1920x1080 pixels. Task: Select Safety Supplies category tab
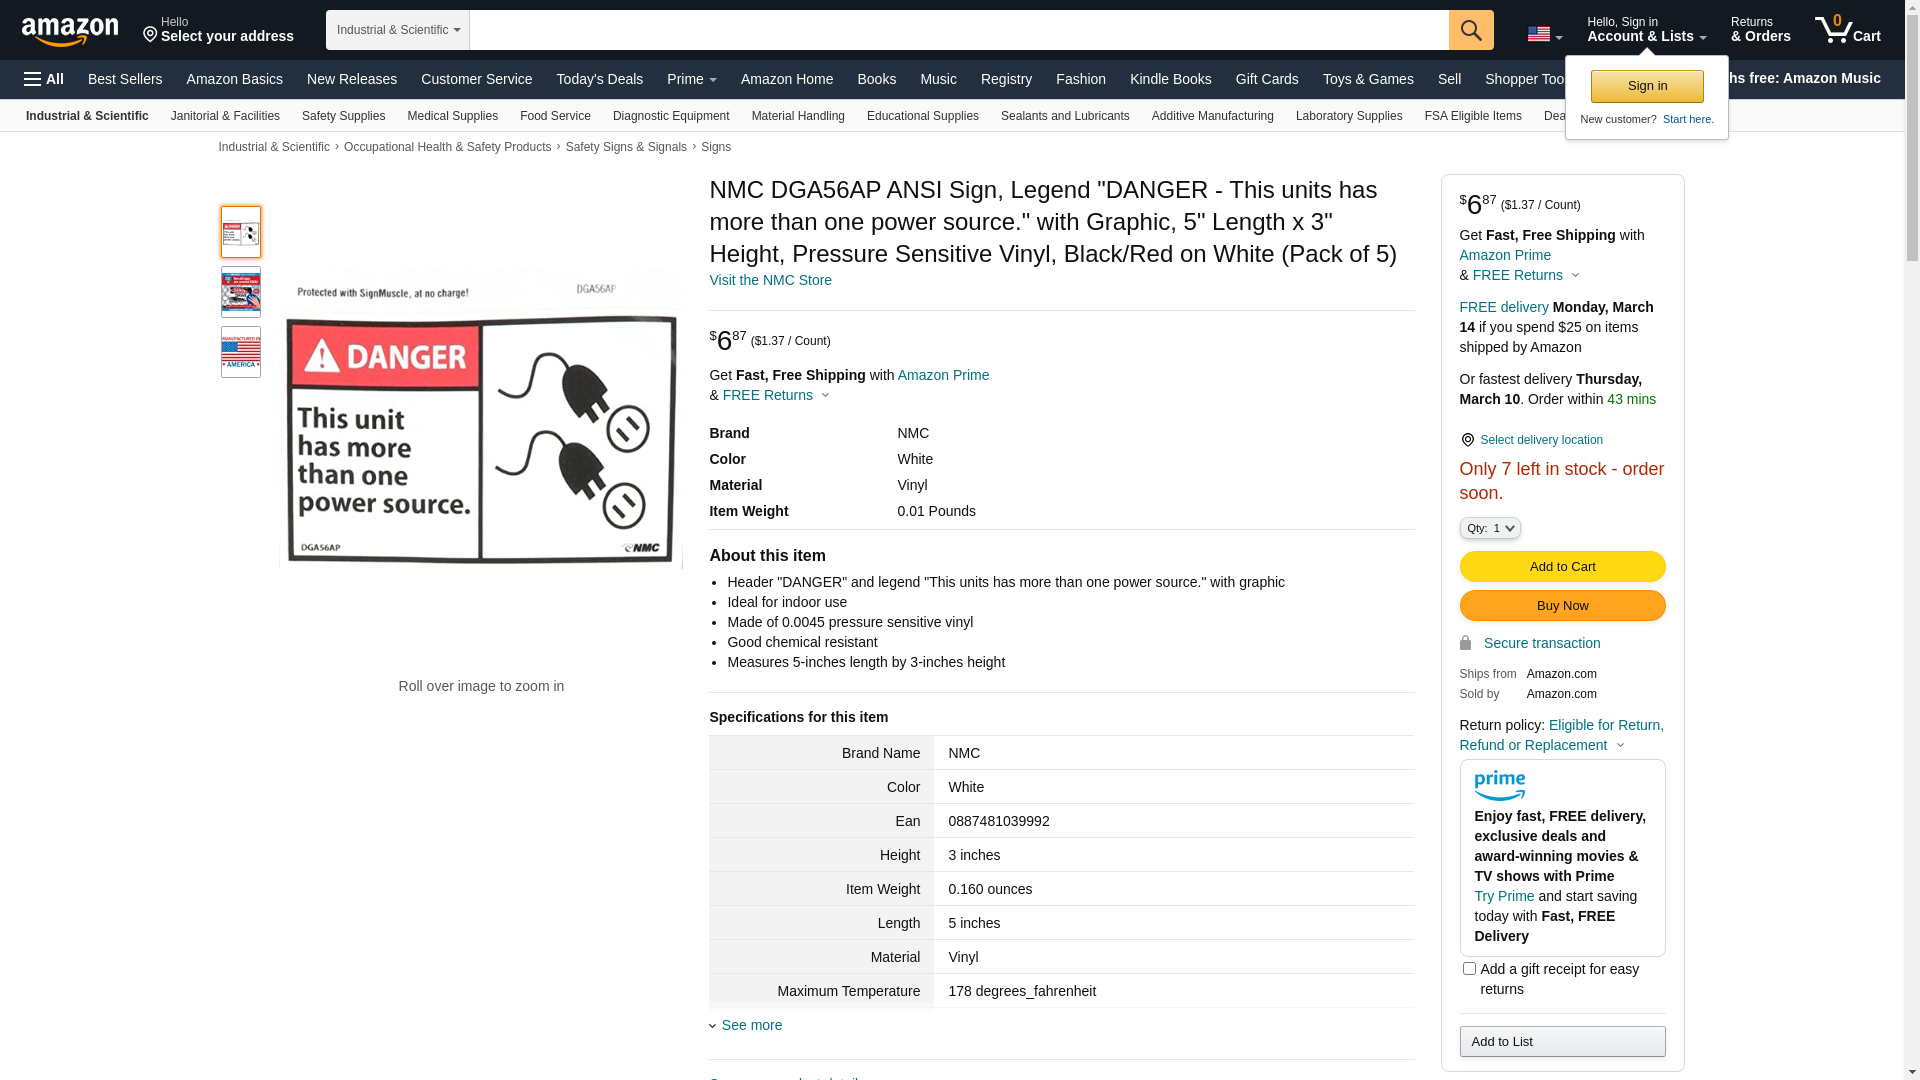point(343,116)
